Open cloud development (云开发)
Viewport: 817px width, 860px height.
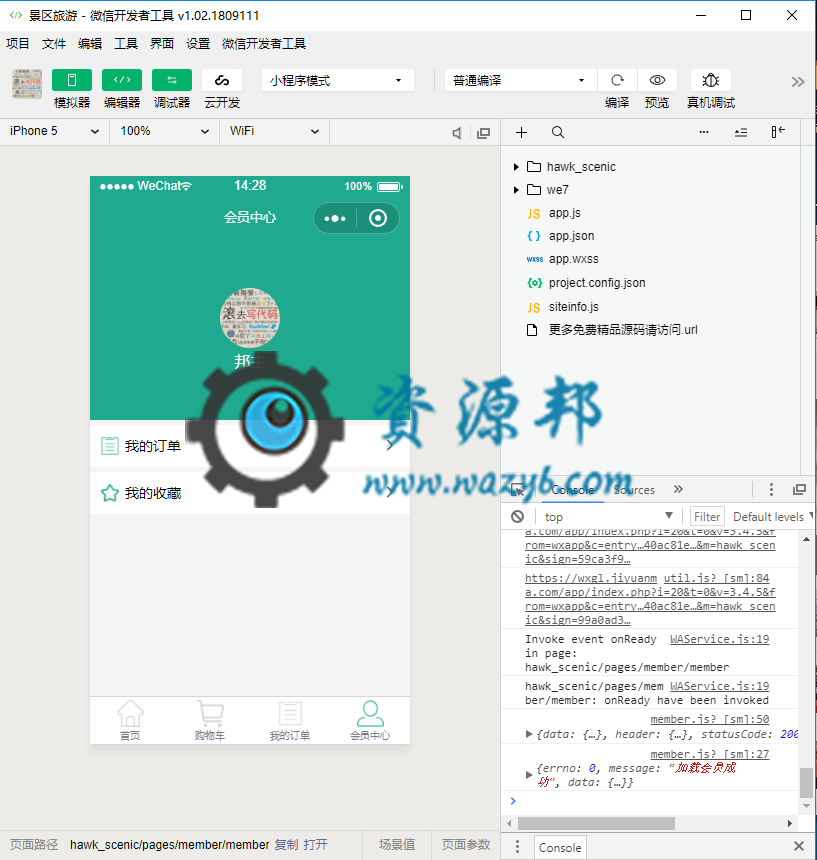(222, 80)
